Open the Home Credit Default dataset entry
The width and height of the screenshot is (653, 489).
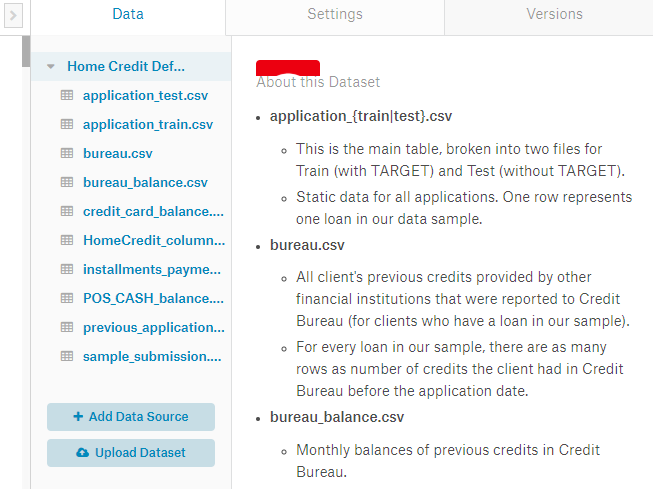pos(126,67)
